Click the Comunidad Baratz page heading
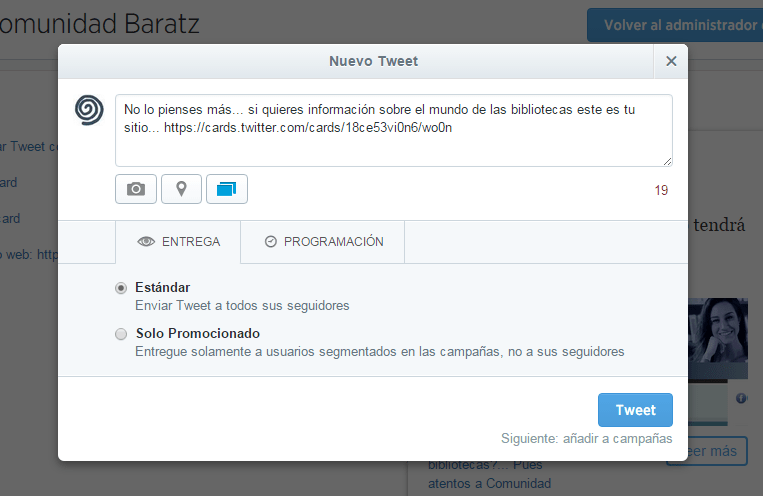Screen dimensions: 763x496 (99, 23)
